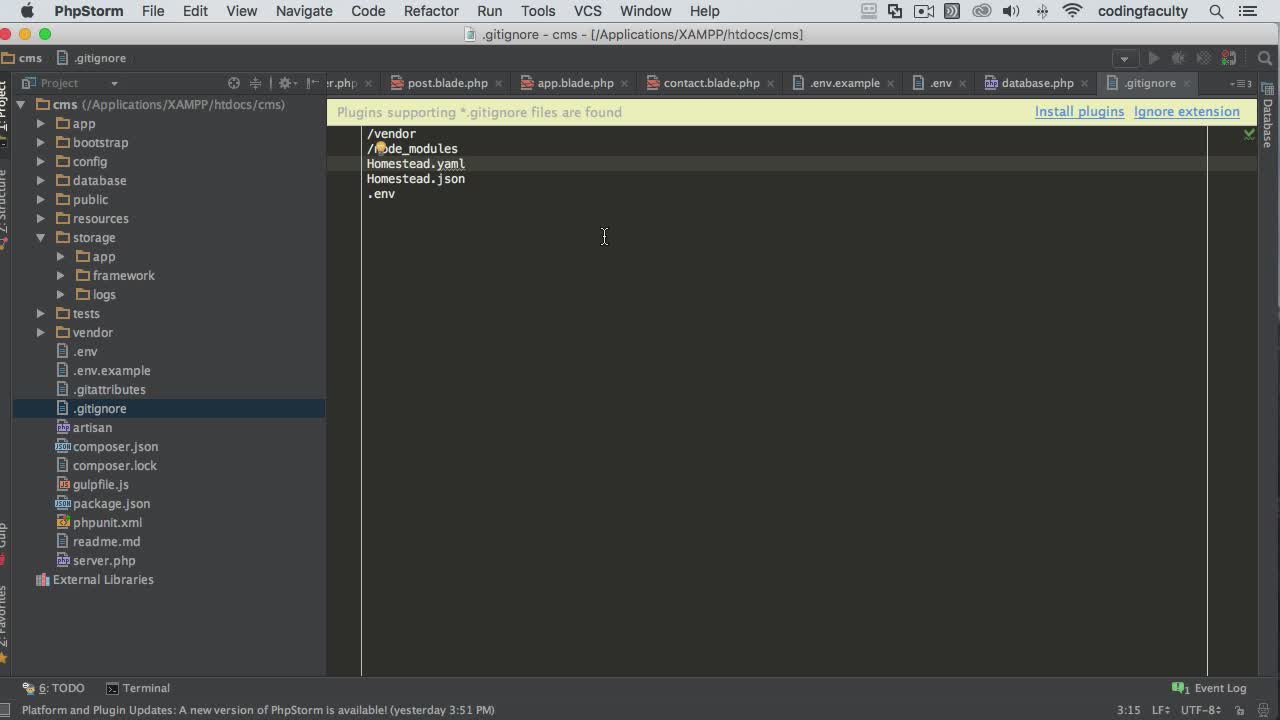Click the Ignore extension link

(1187, 112)
